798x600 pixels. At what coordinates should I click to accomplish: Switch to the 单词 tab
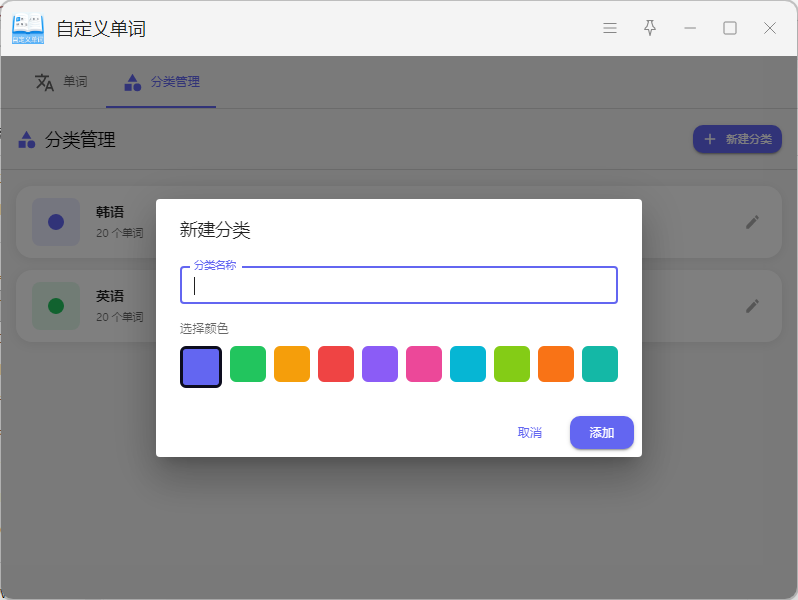click(x=62, y=82)
